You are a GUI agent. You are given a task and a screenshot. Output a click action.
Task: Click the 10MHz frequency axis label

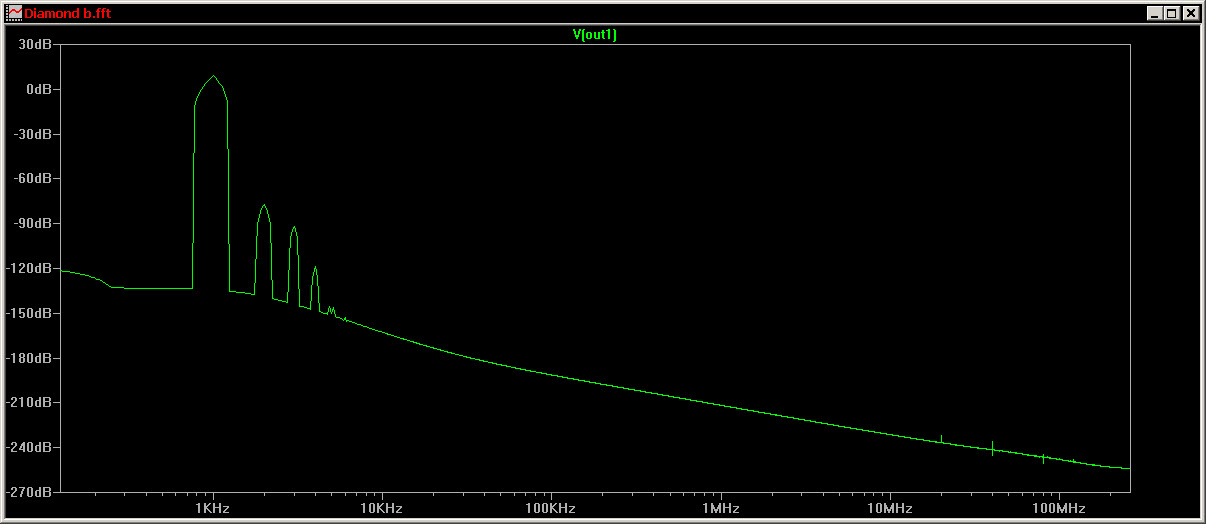(x=889, y=509)
